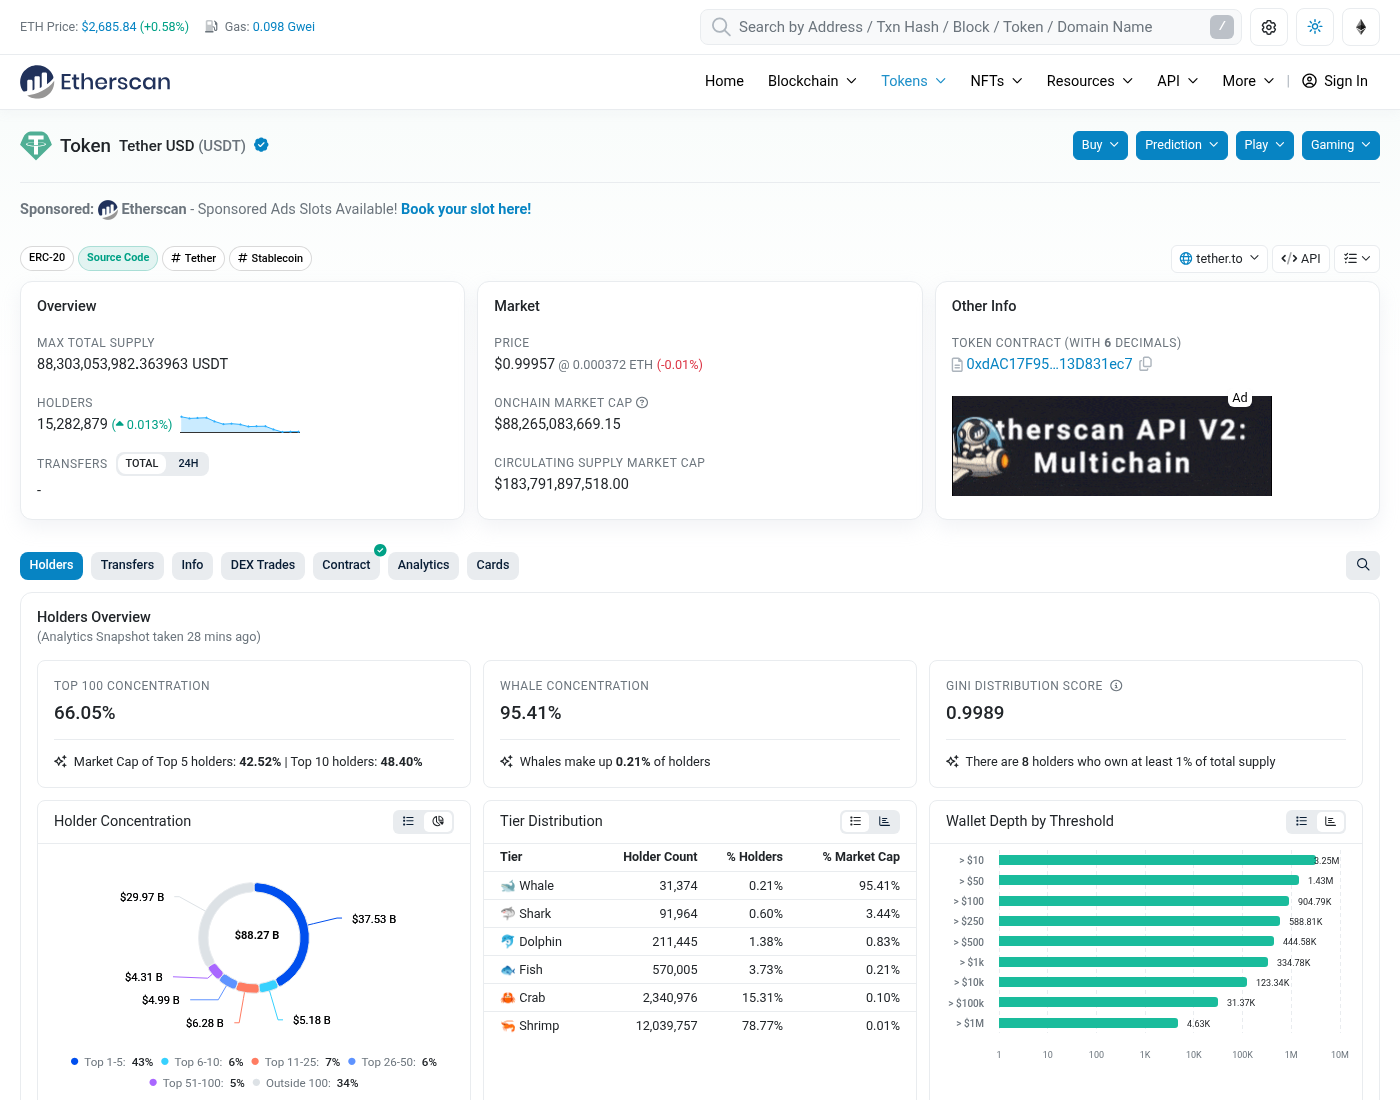
Task: Switch to the Cards tab
Action: [x=493, y=565]
